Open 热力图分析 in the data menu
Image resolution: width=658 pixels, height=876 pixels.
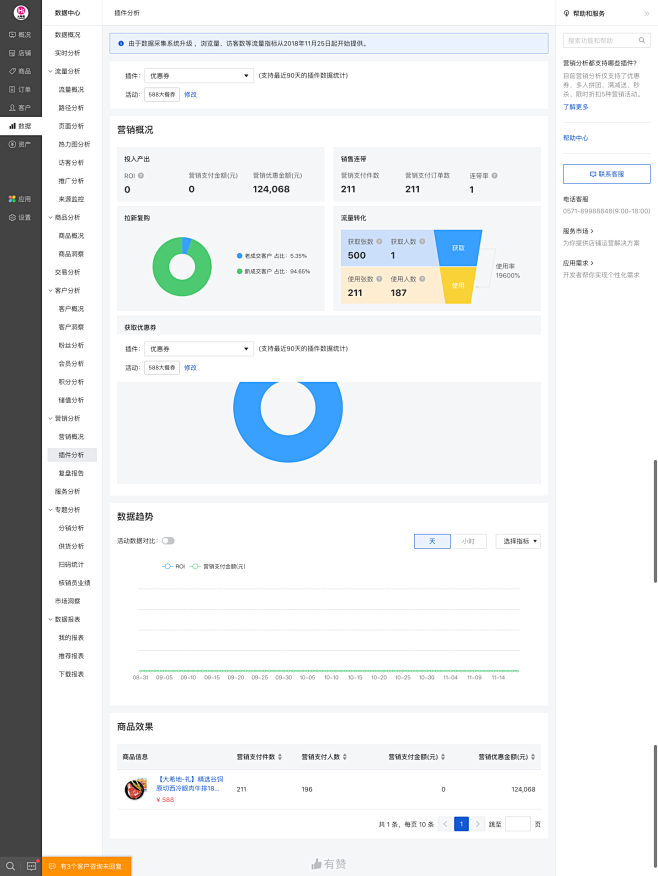[74, 144]
